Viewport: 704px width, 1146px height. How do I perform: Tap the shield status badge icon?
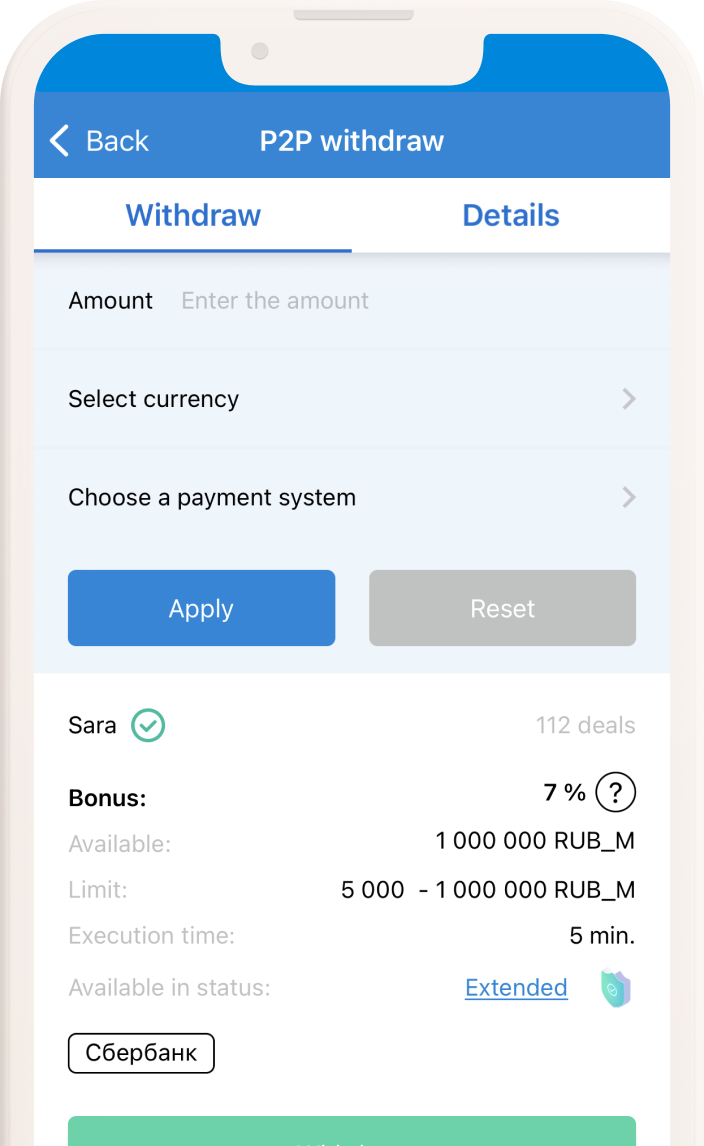(615, 988)
